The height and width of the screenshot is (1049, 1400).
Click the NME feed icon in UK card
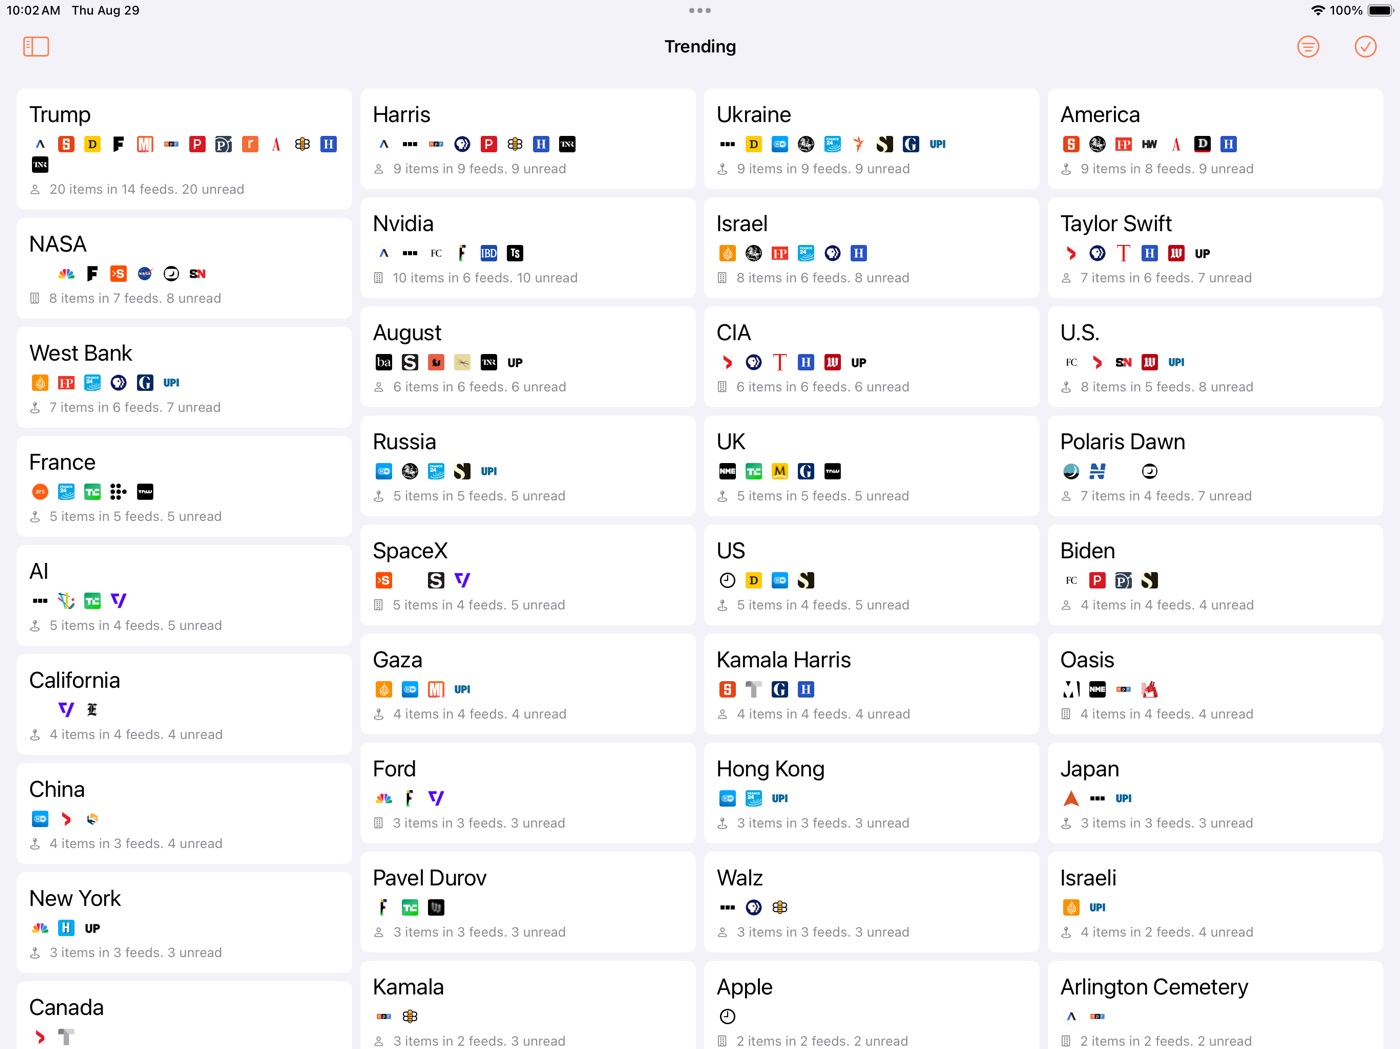pos(728,472)
